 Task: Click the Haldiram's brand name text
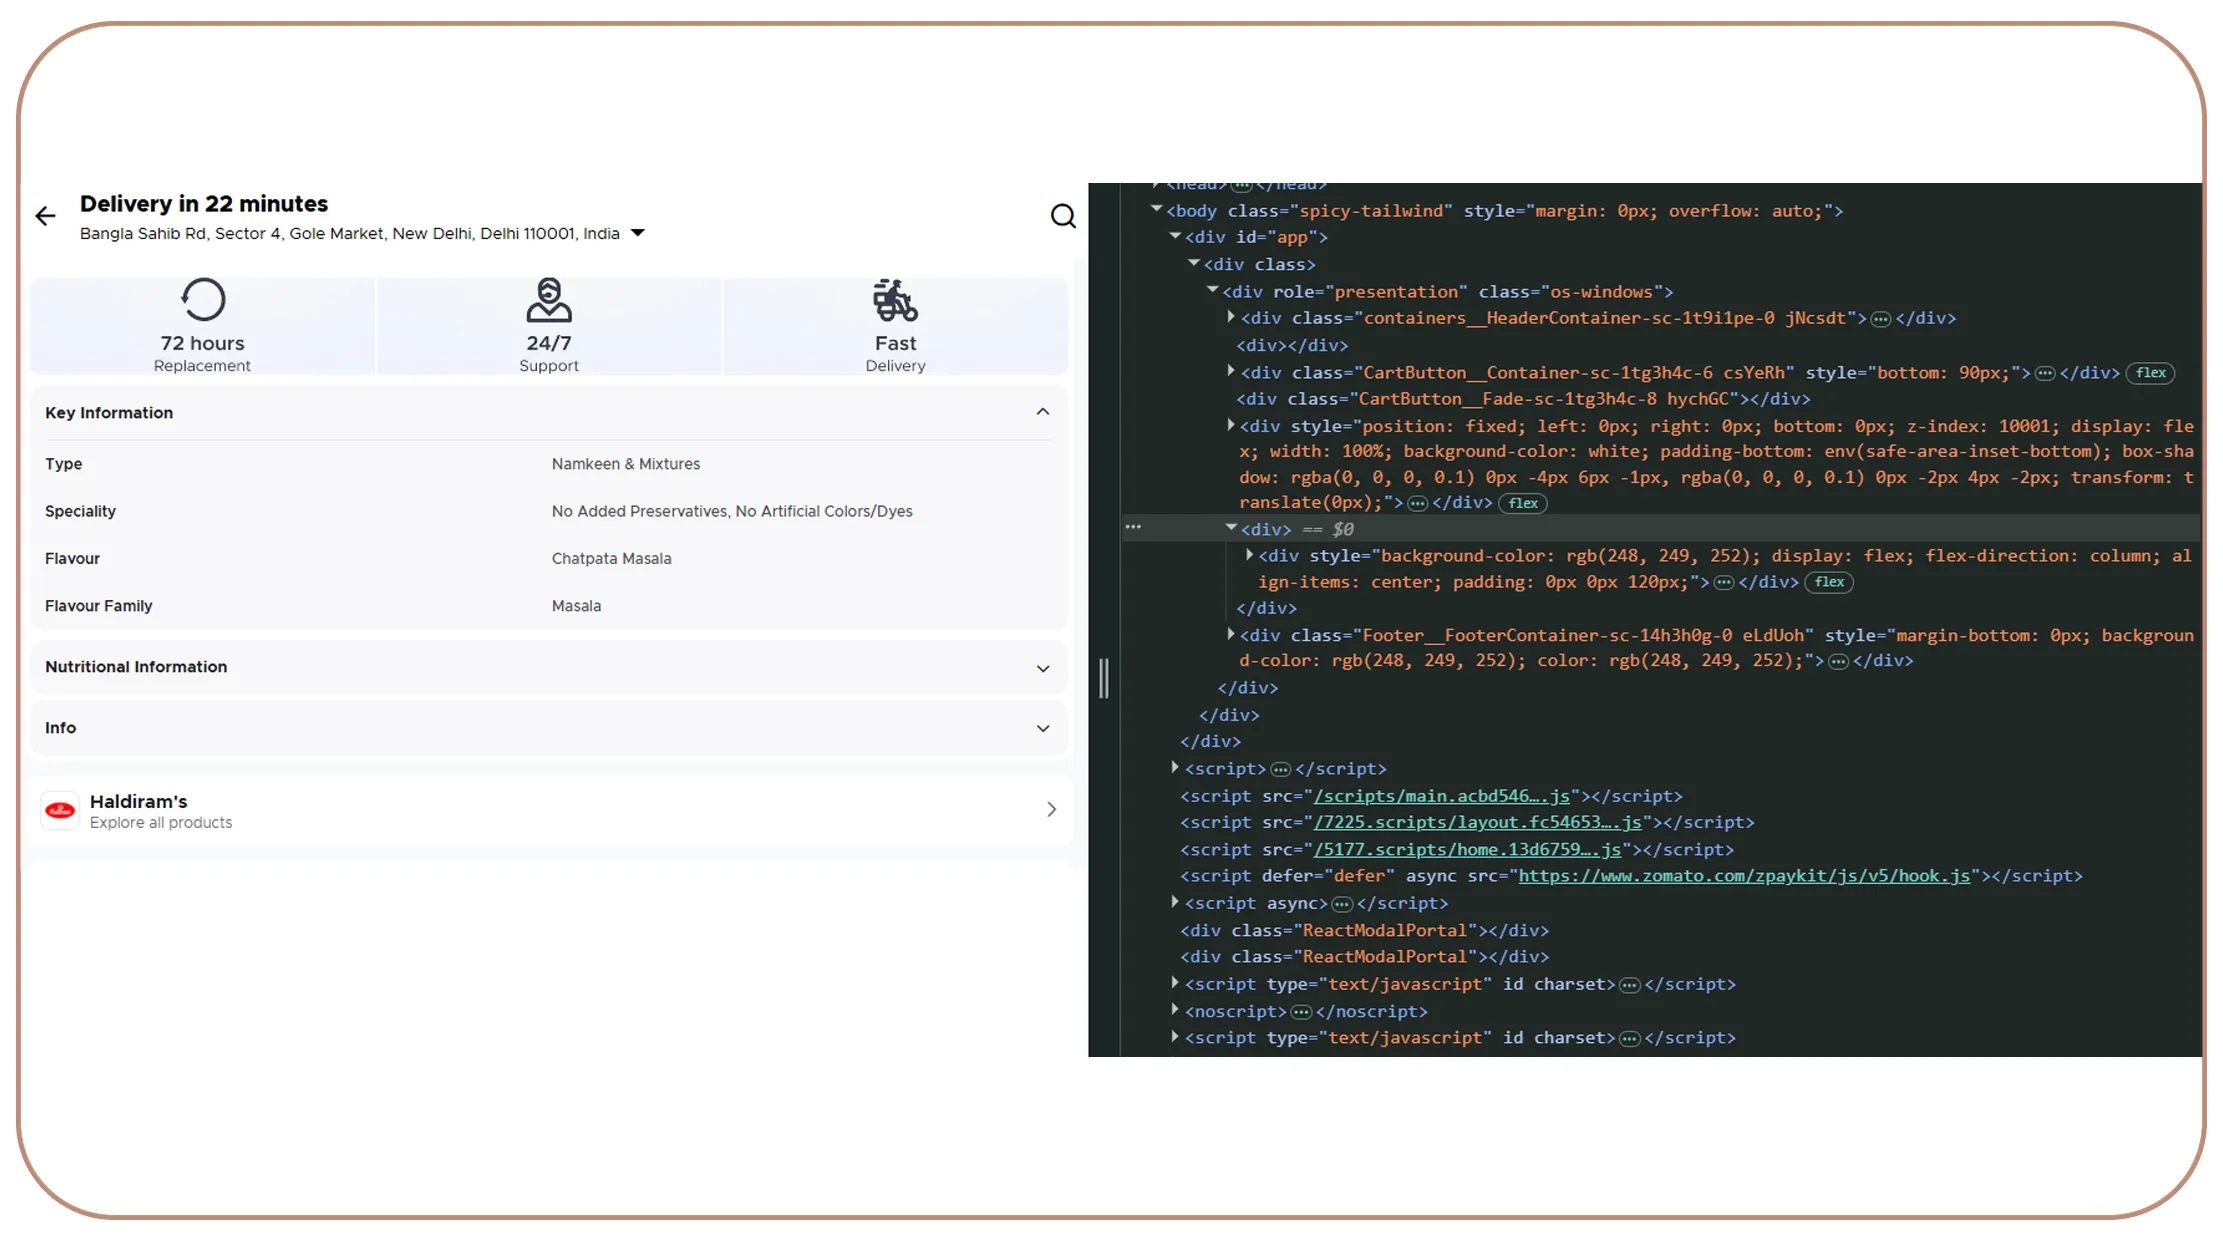(x=139, y=802)
